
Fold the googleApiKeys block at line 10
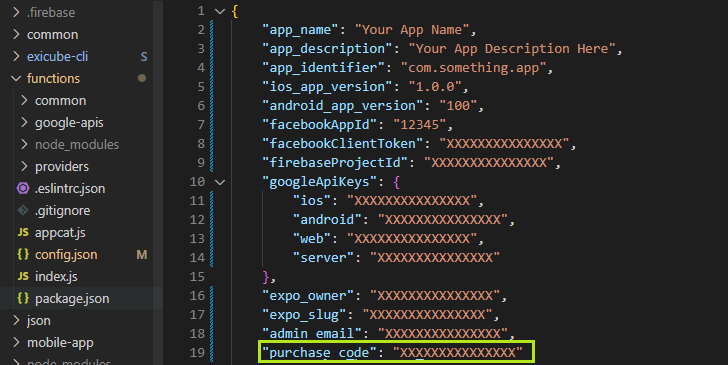pos(220,182)
